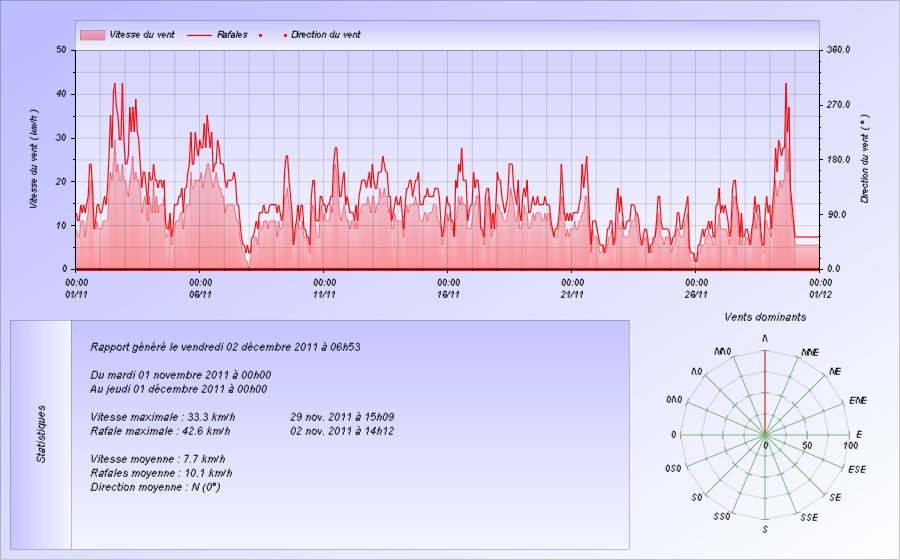Click the vertical Statistiques panel tab
The image size is (900, 560).
(x=41, y=433)
